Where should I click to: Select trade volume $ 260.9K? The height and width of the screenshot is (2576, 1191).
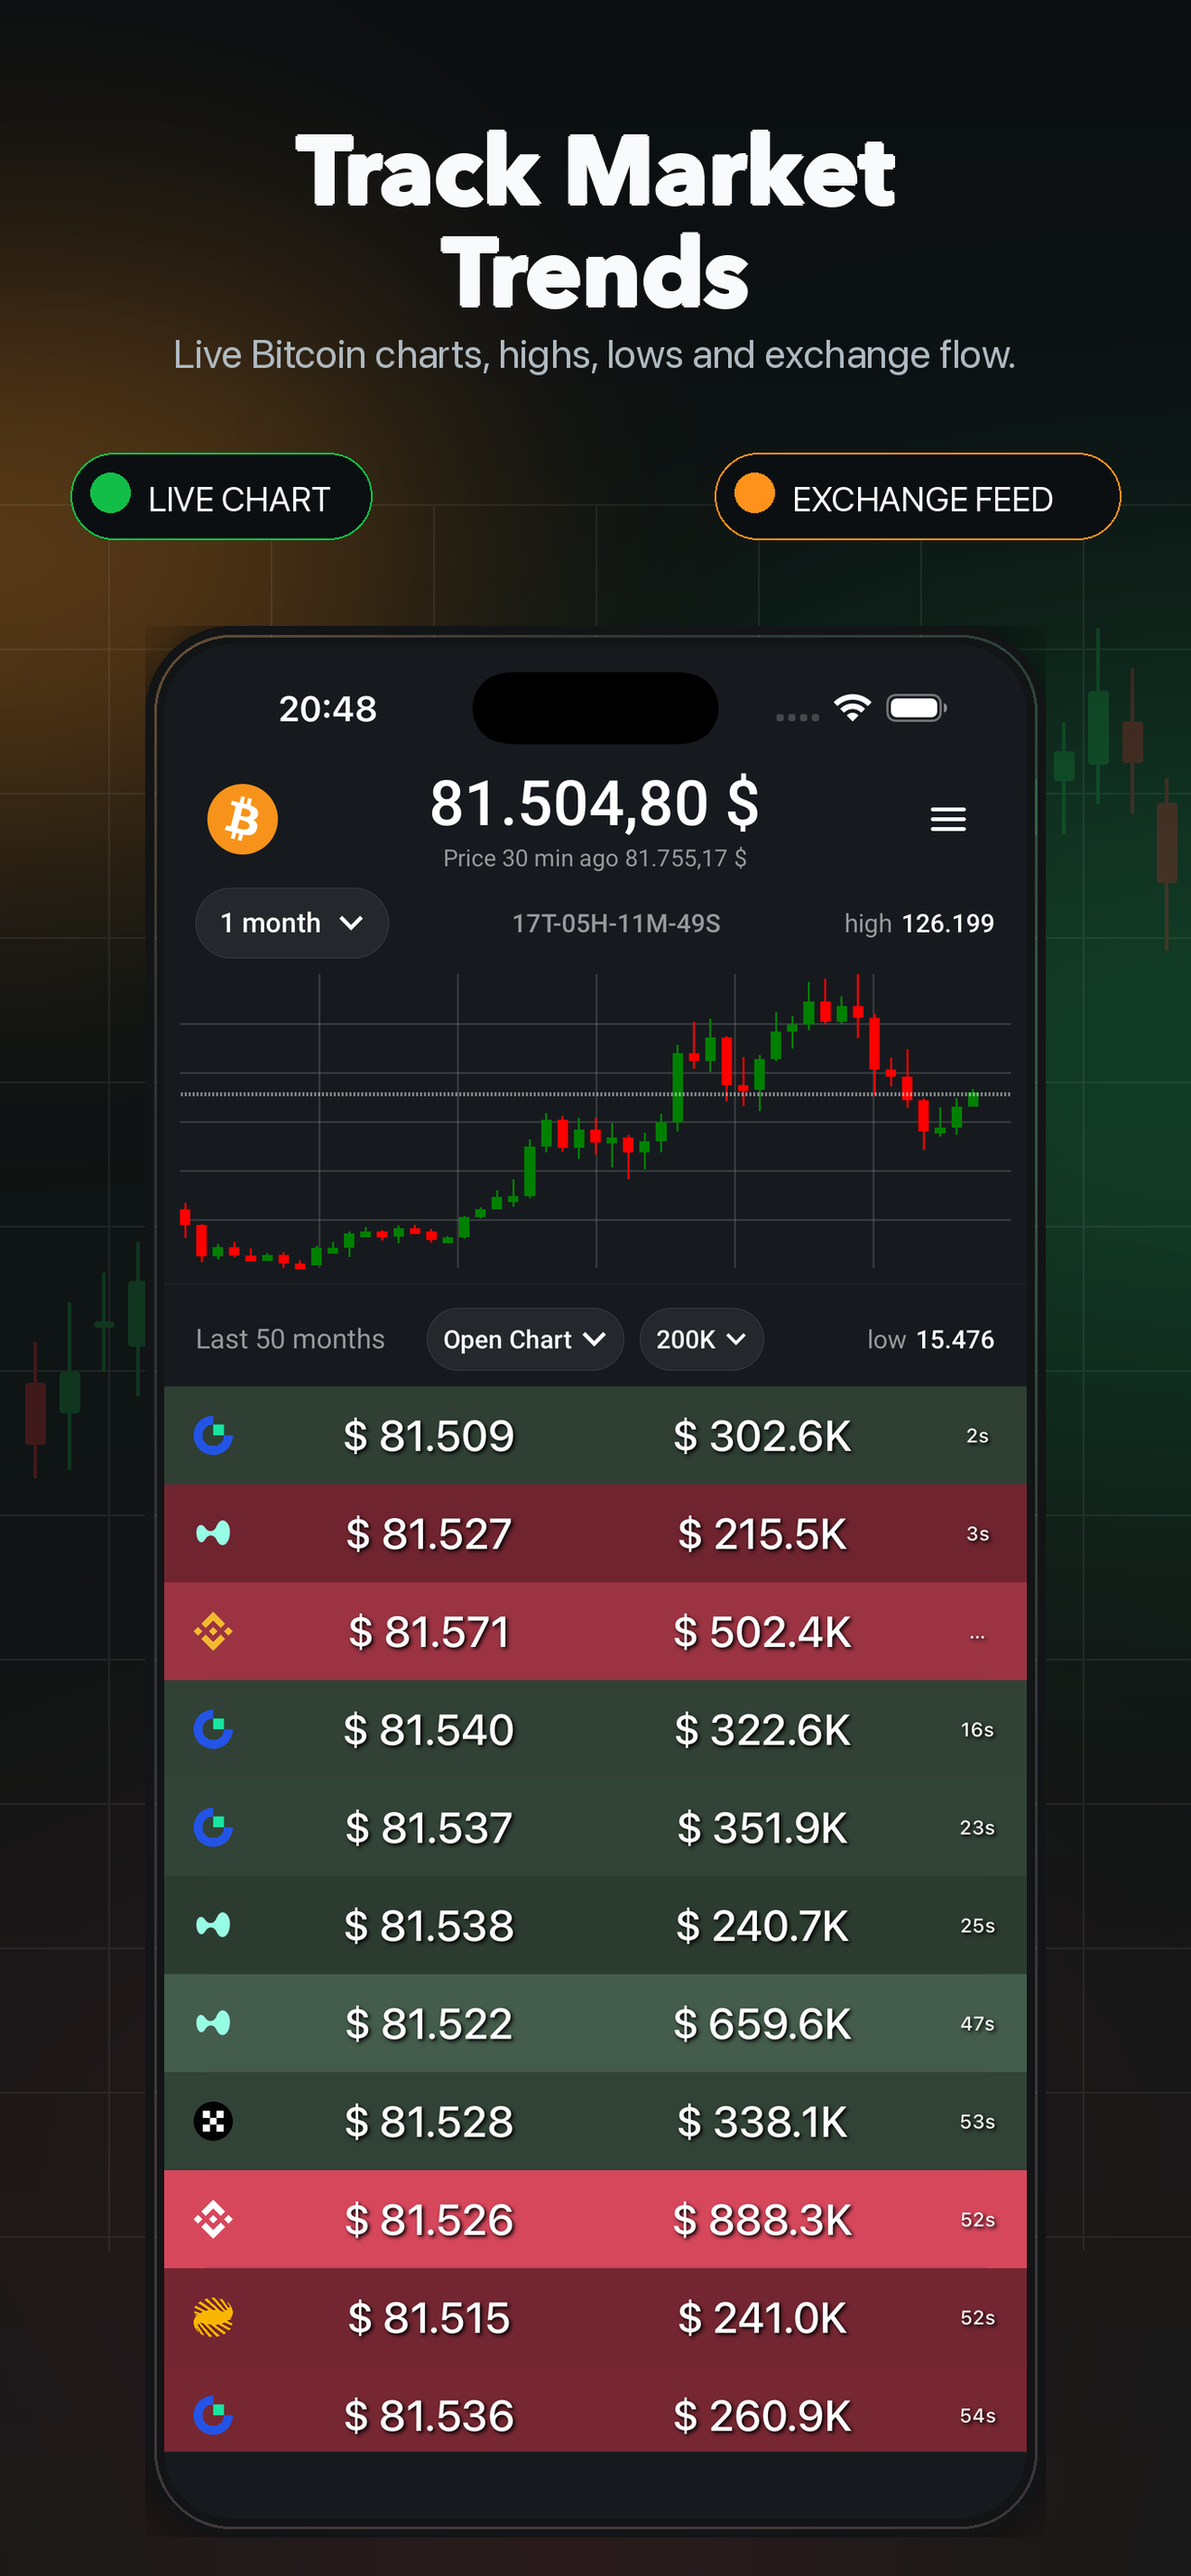(x=762, y=2416)
